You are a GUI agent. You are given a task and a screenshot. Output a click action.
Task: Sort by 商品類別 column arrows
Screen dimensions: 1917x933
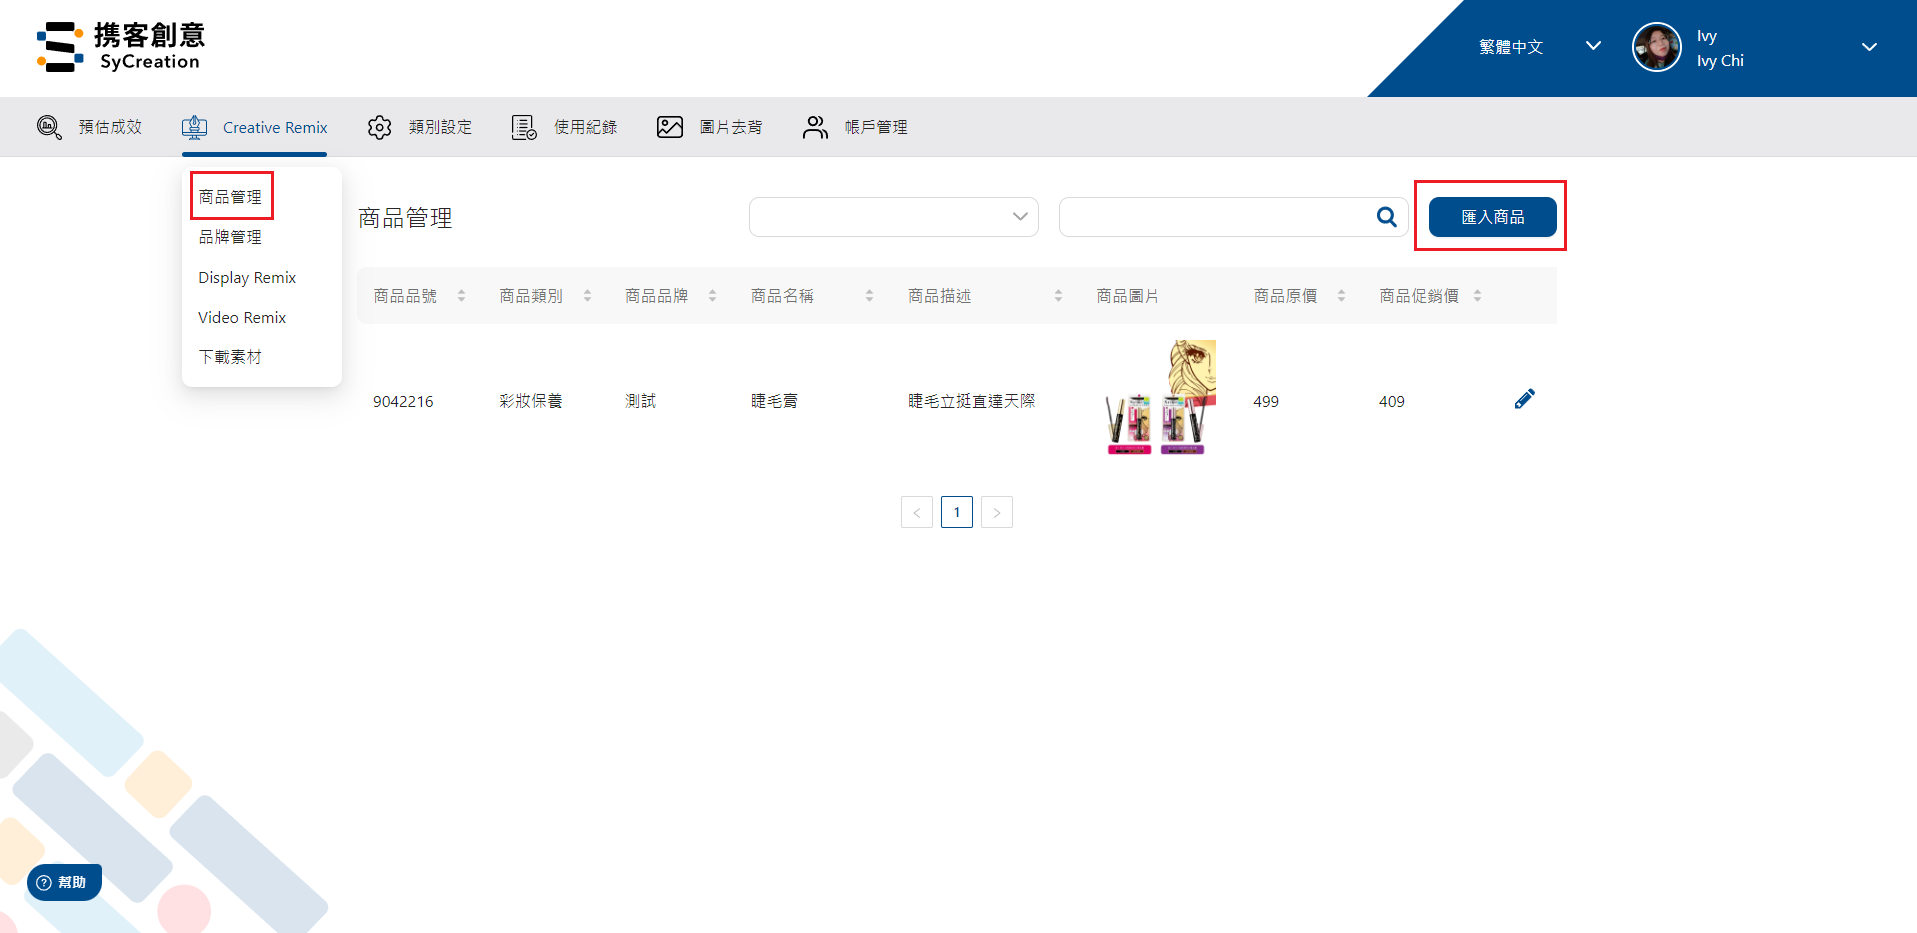click(587, 296)
